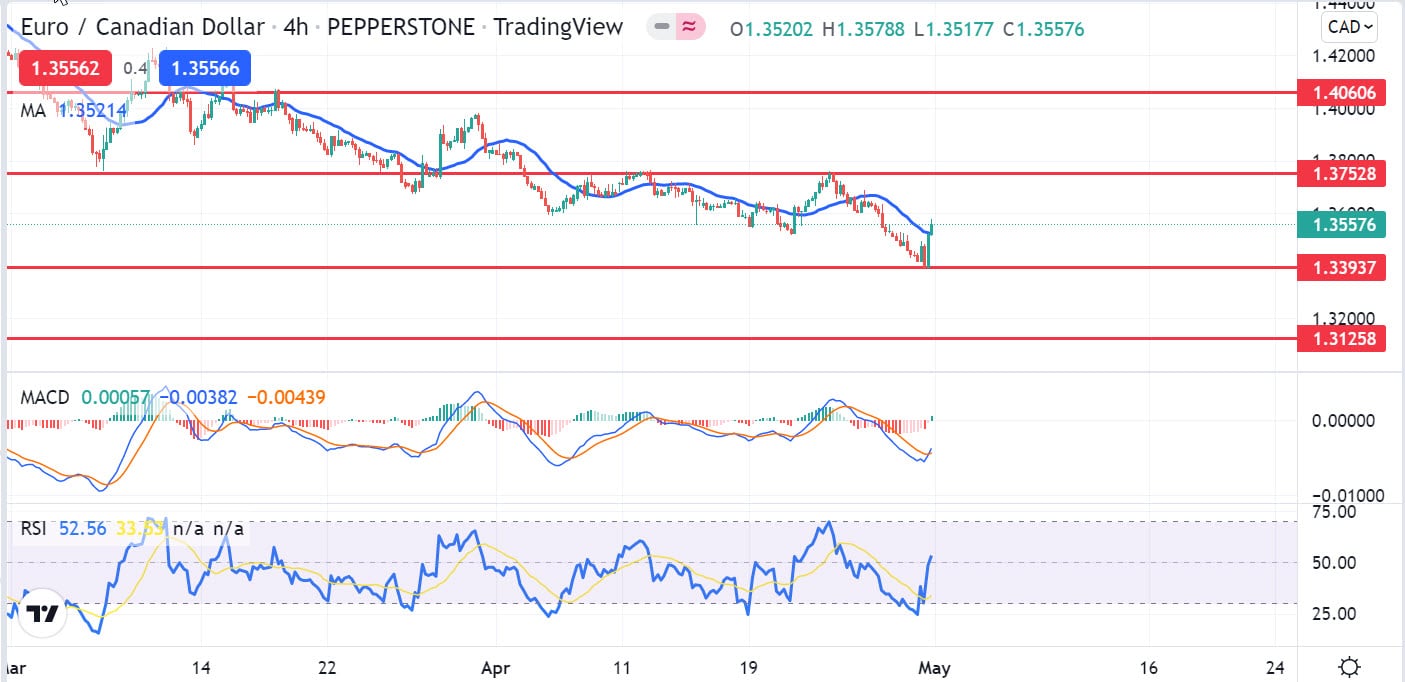Screen dimensions: 1405x682
Task: Click the TradingView logo icon
Action: (x=41, y=613)
